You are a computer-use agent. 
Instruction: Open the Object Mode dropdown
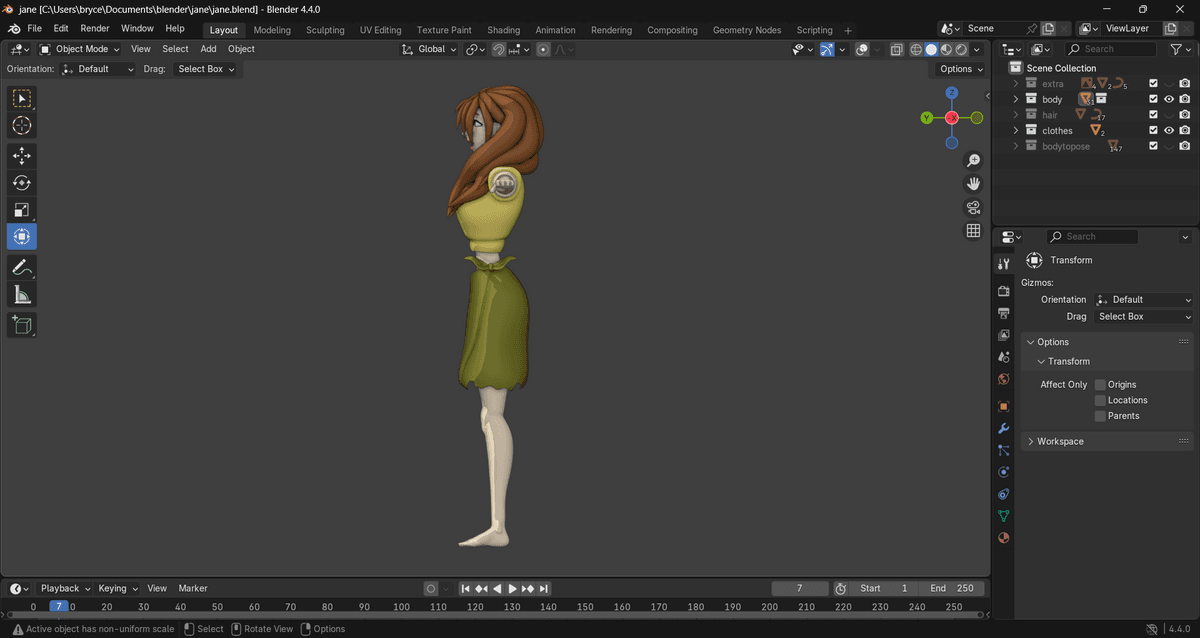tap(80, 49)
